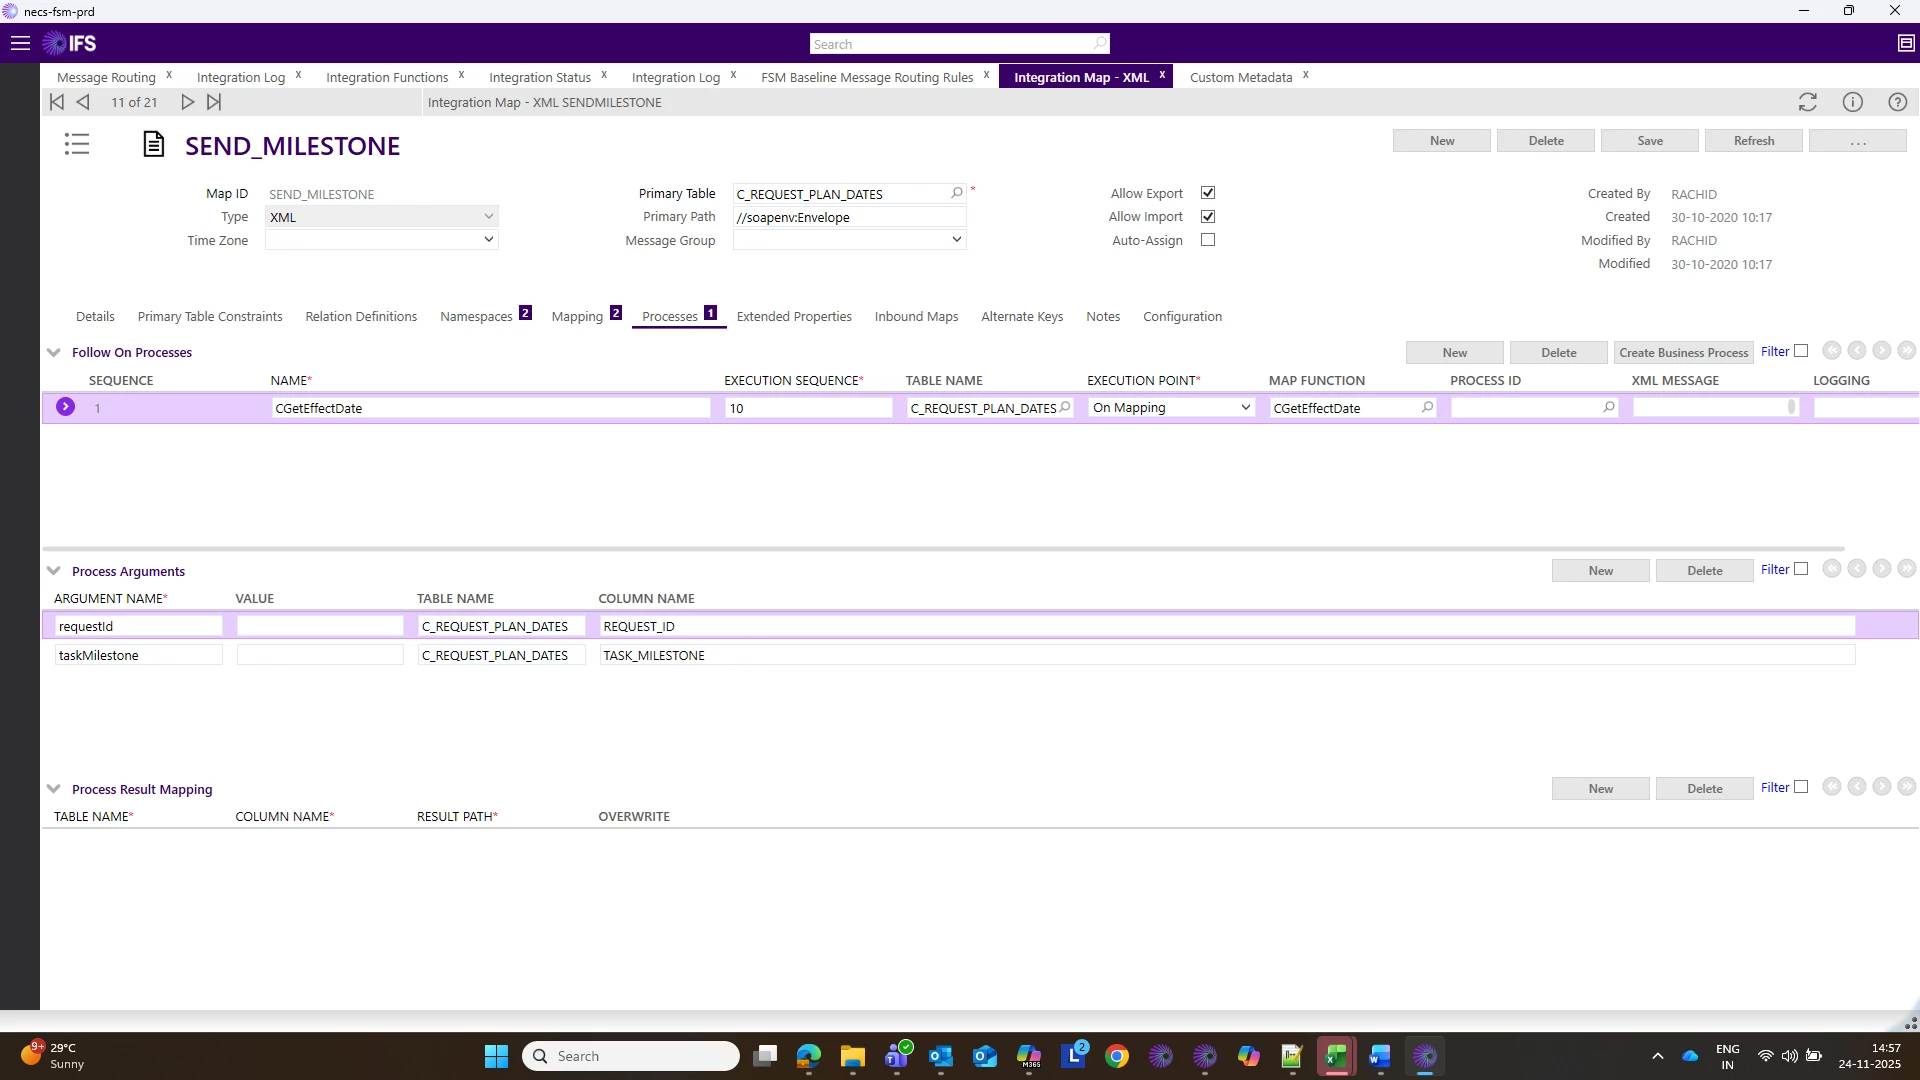Open the Primary Table lookup magnifier
This screenshot has height=1080, width=1920.
[x=956, y=193]
